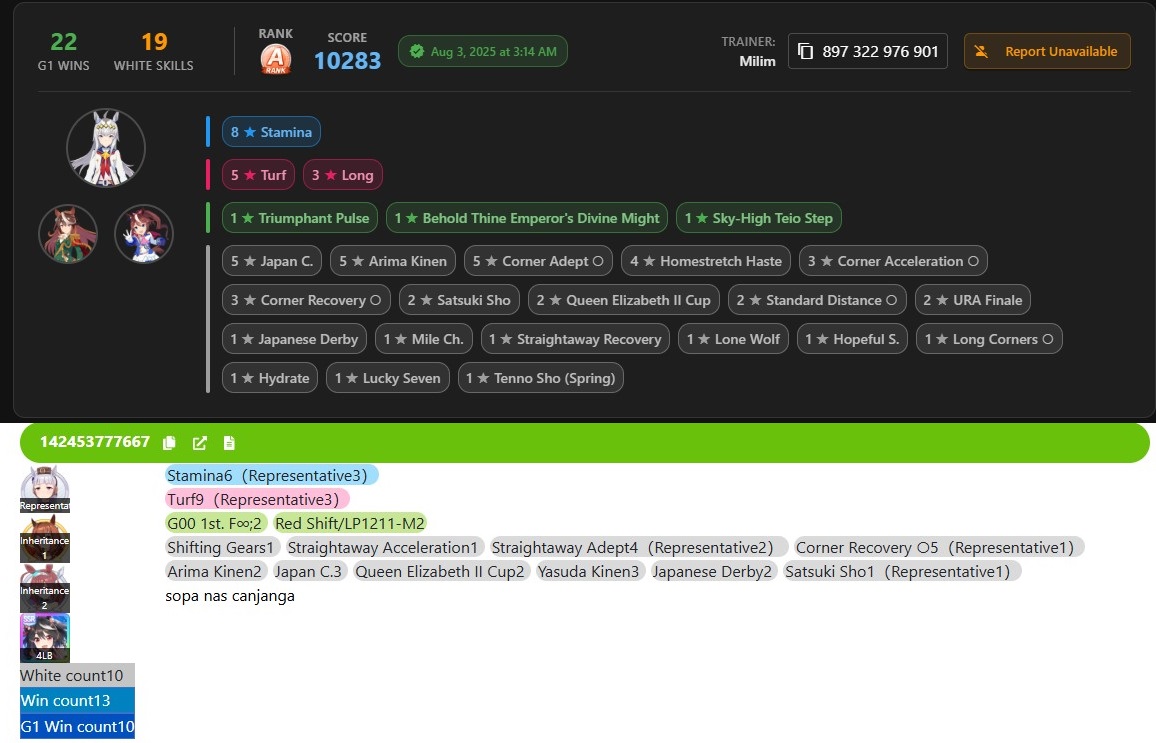Click the 2 star Satsuki Sho tag
The width and height of the screenshot is (1156, 743).
pos(459,300)
